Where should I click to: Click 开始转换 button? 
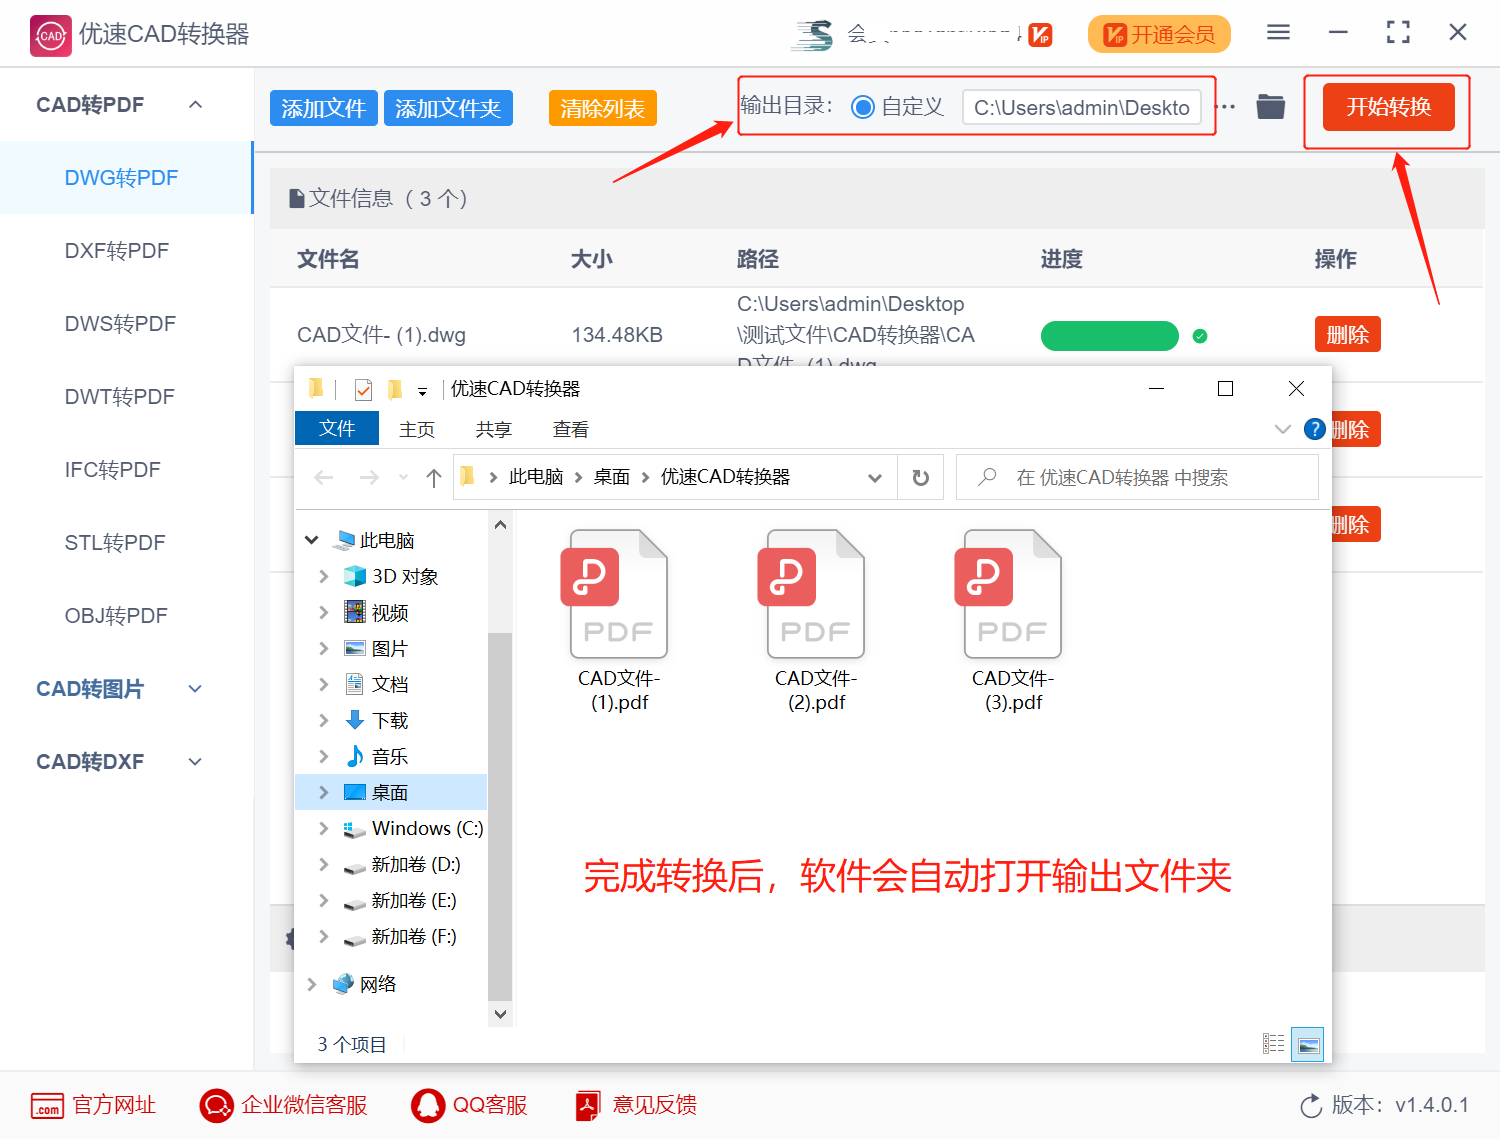tap(1388, 107)
